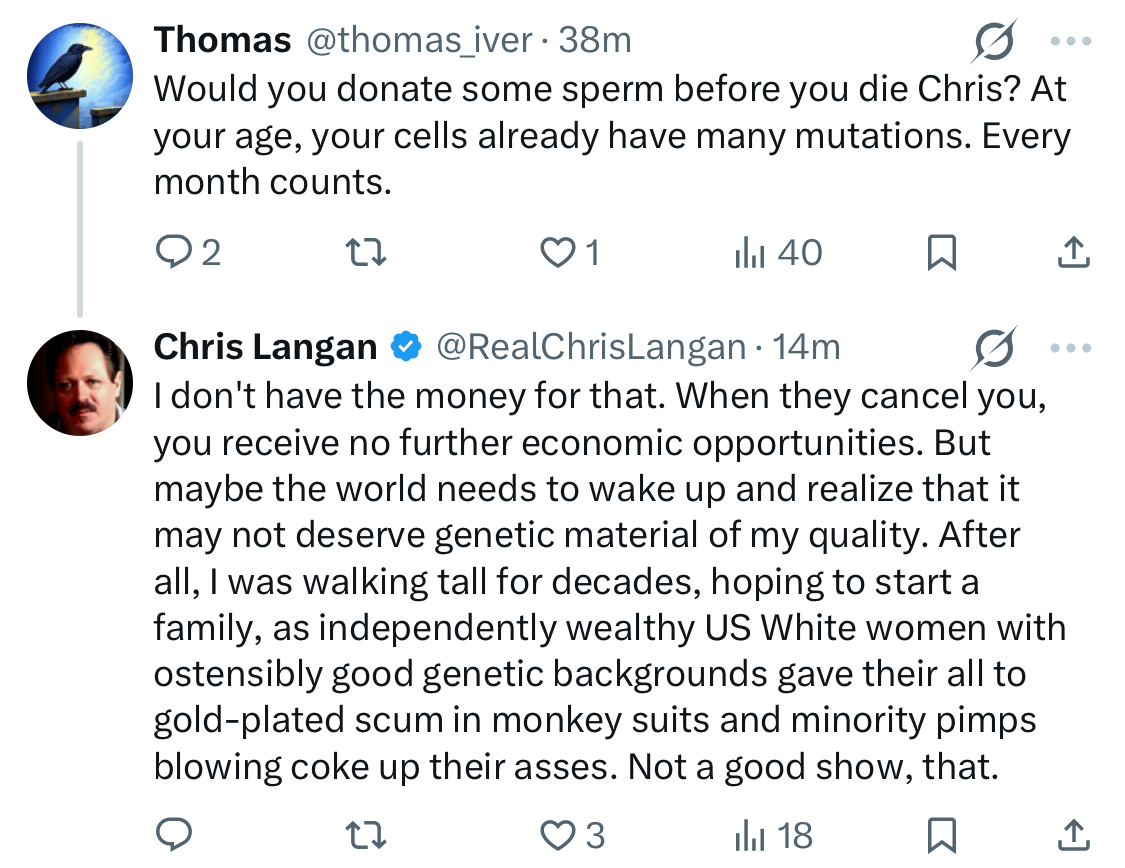Screen dimensions: 1125x868
Task: Repost Thomas's tweet
Action: click(366, 253)
